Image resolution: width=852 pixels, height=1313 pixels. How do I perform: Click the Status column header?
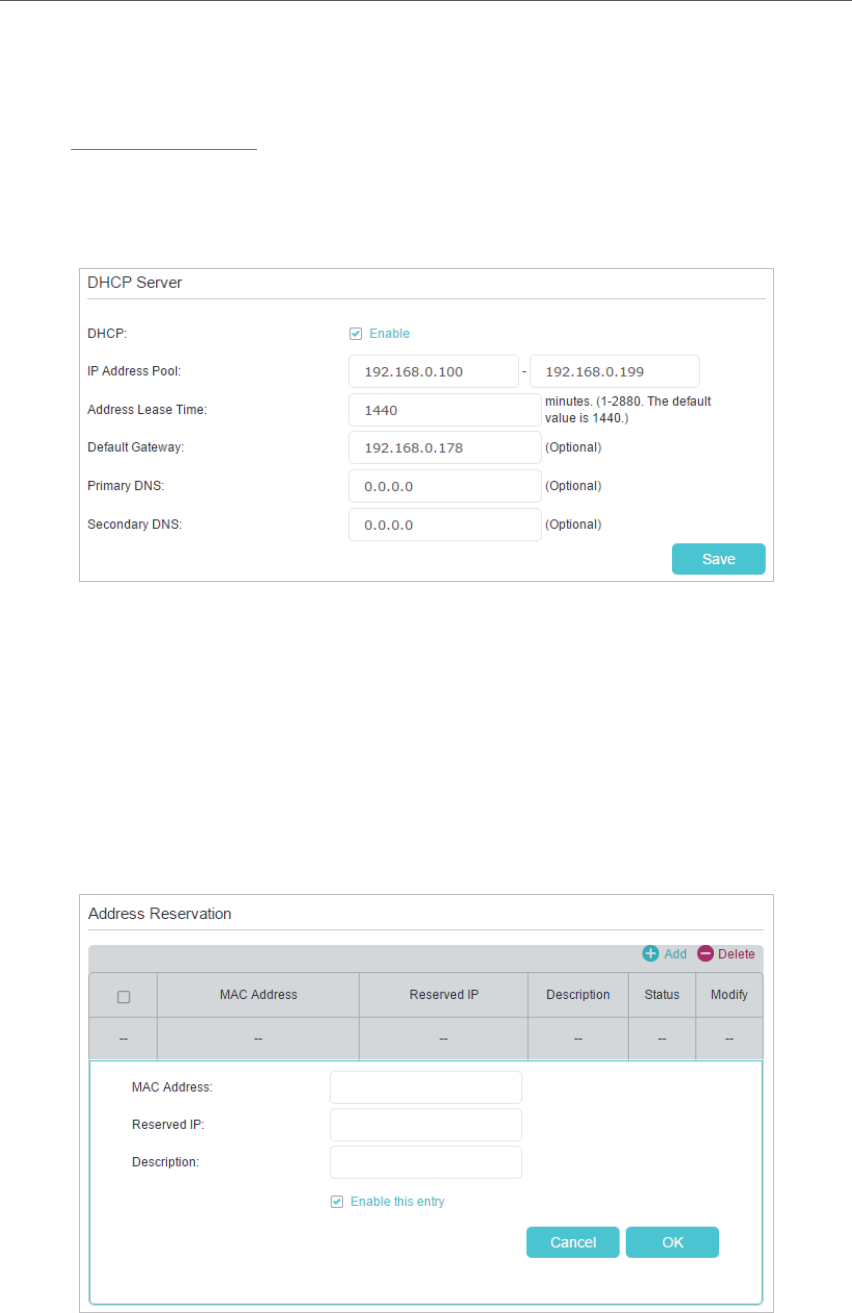pos(662,995)
